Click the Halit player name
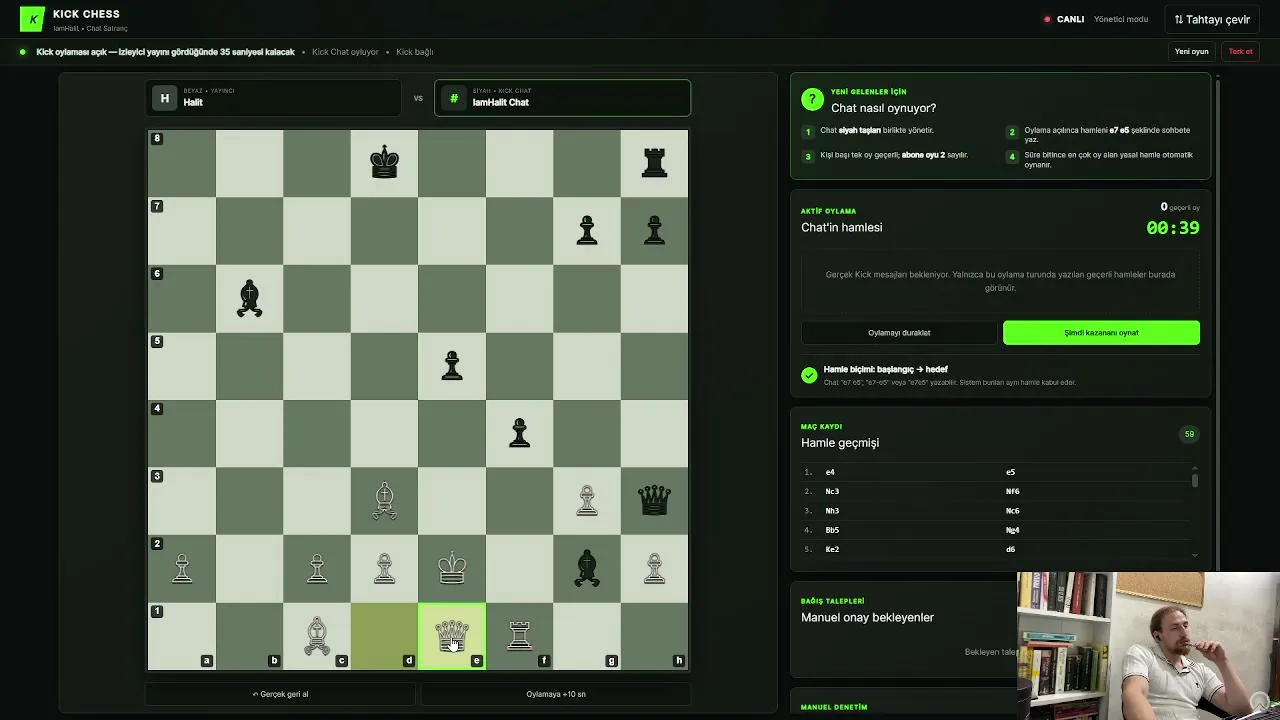 point(193,102)
